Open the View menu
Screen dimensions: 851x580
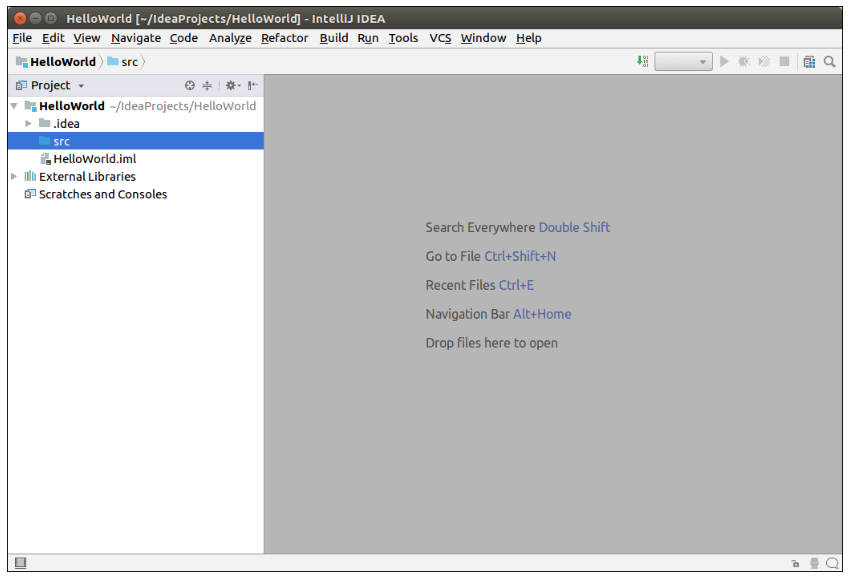coord(87,38)
